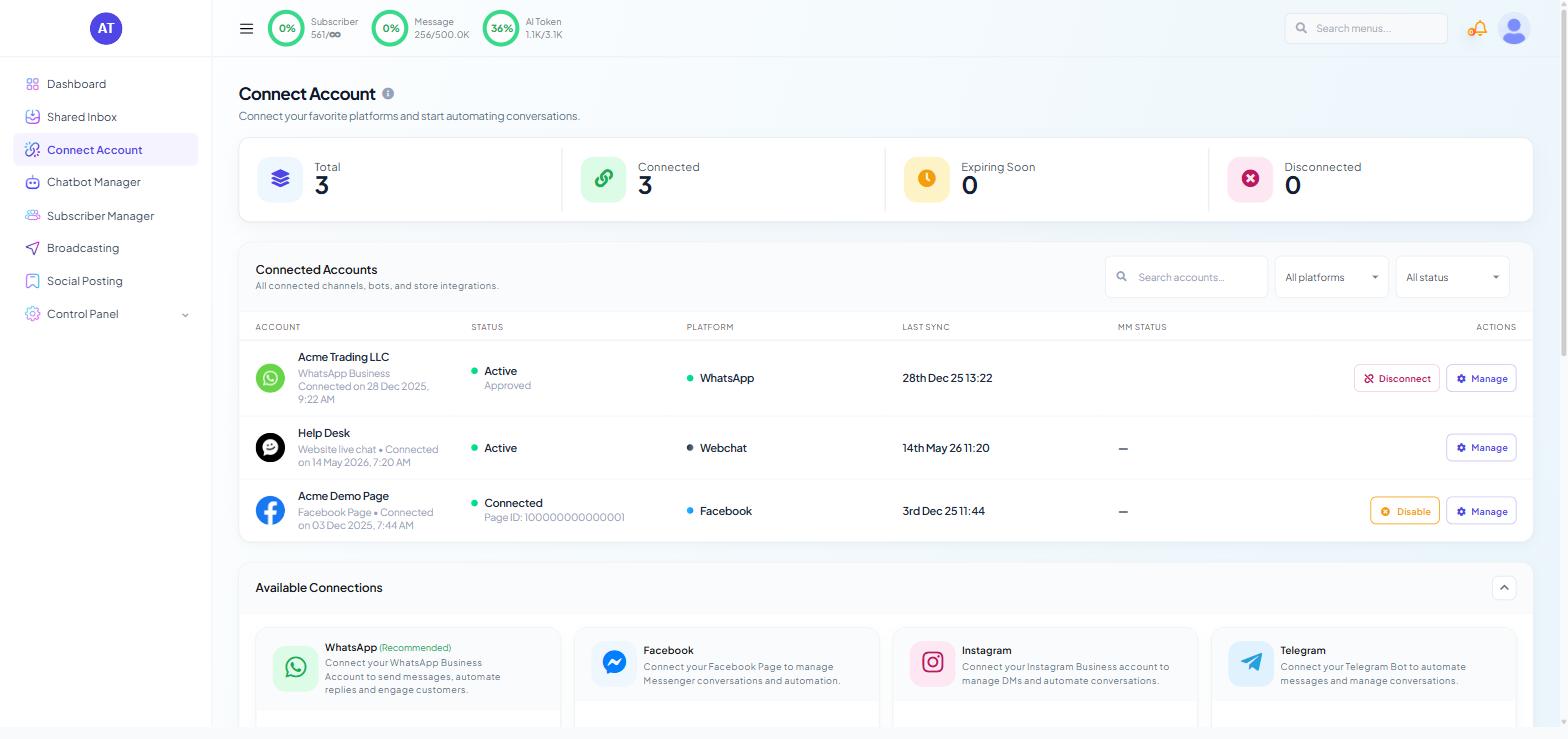Click the Subscriber 0% usage ring

pos(286,28)
